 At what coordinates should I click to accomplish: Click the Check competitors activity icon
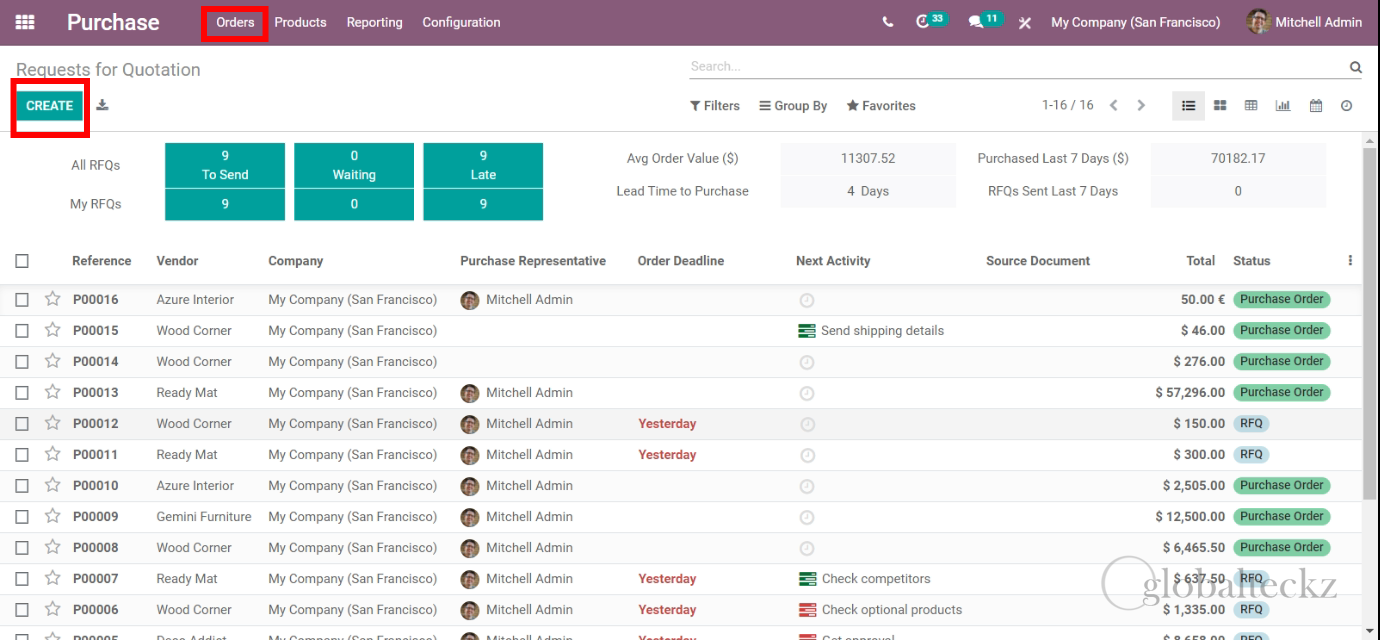point(807,579)
